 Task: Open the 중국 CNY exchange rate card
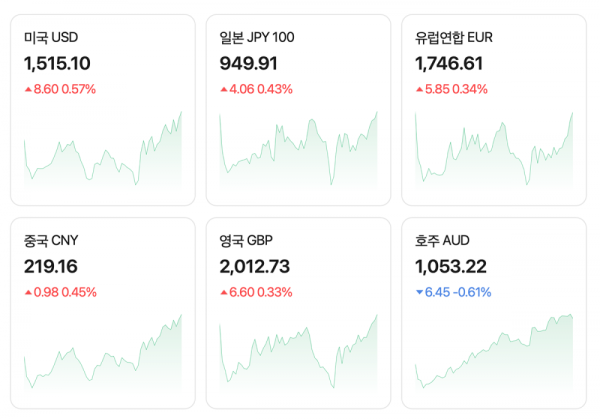(102, 312)
